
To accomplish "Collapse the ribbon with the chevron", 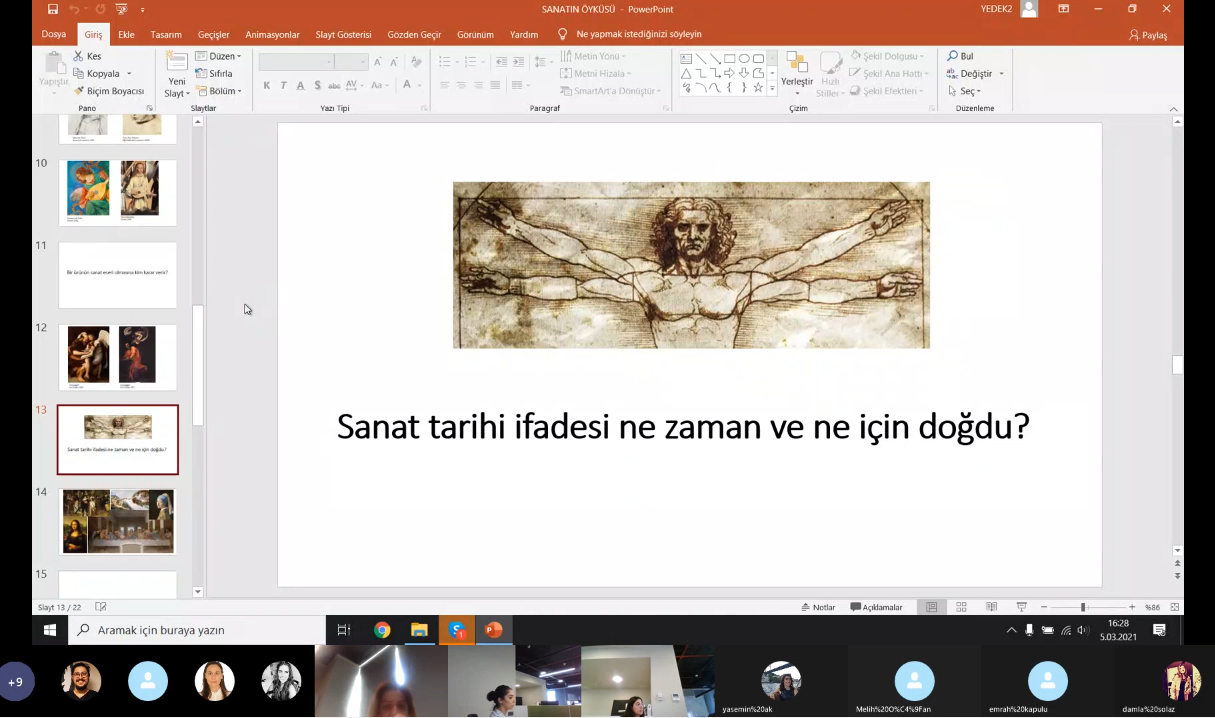I will click(x=1174, y=108).
